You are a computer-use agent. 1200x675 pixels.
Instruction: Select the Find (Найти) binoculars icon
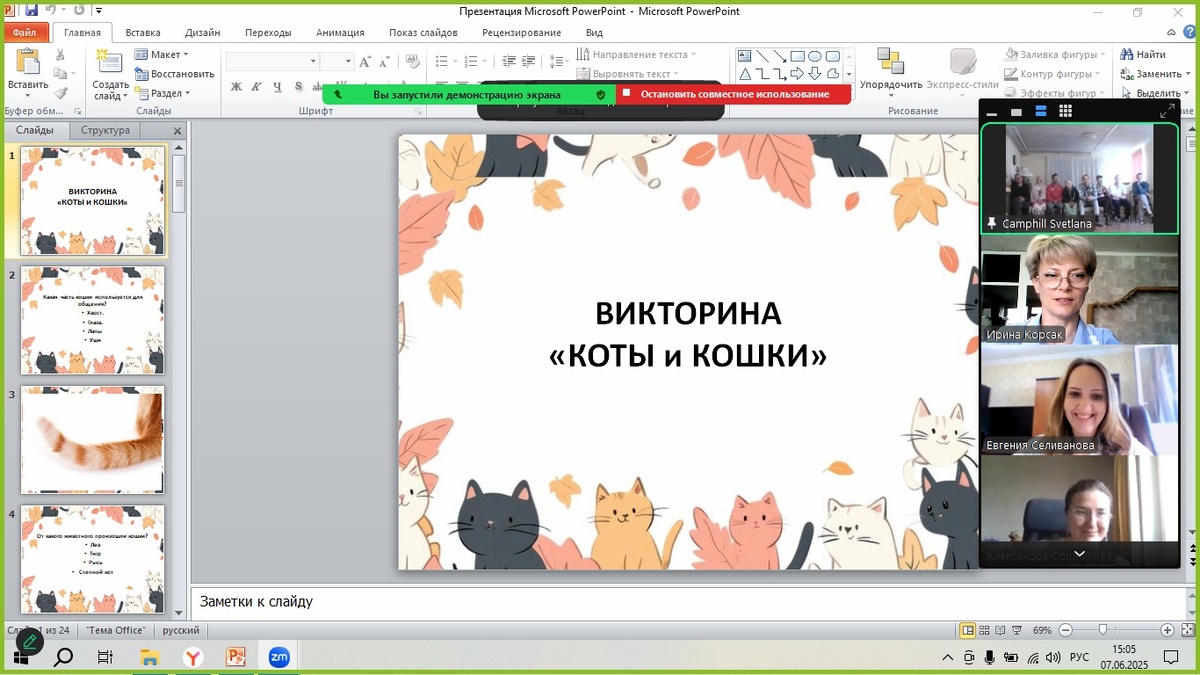1129,53
